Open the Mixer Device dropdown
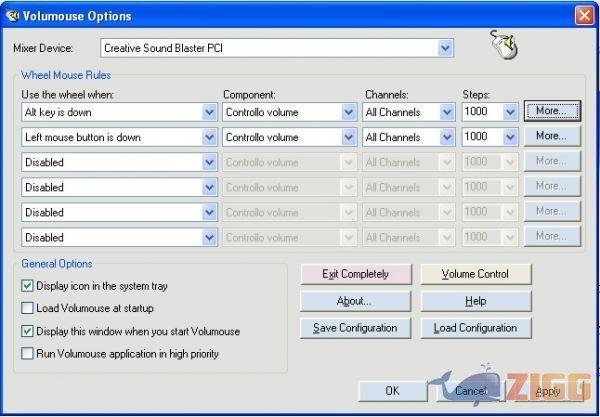 pos(445,48)
